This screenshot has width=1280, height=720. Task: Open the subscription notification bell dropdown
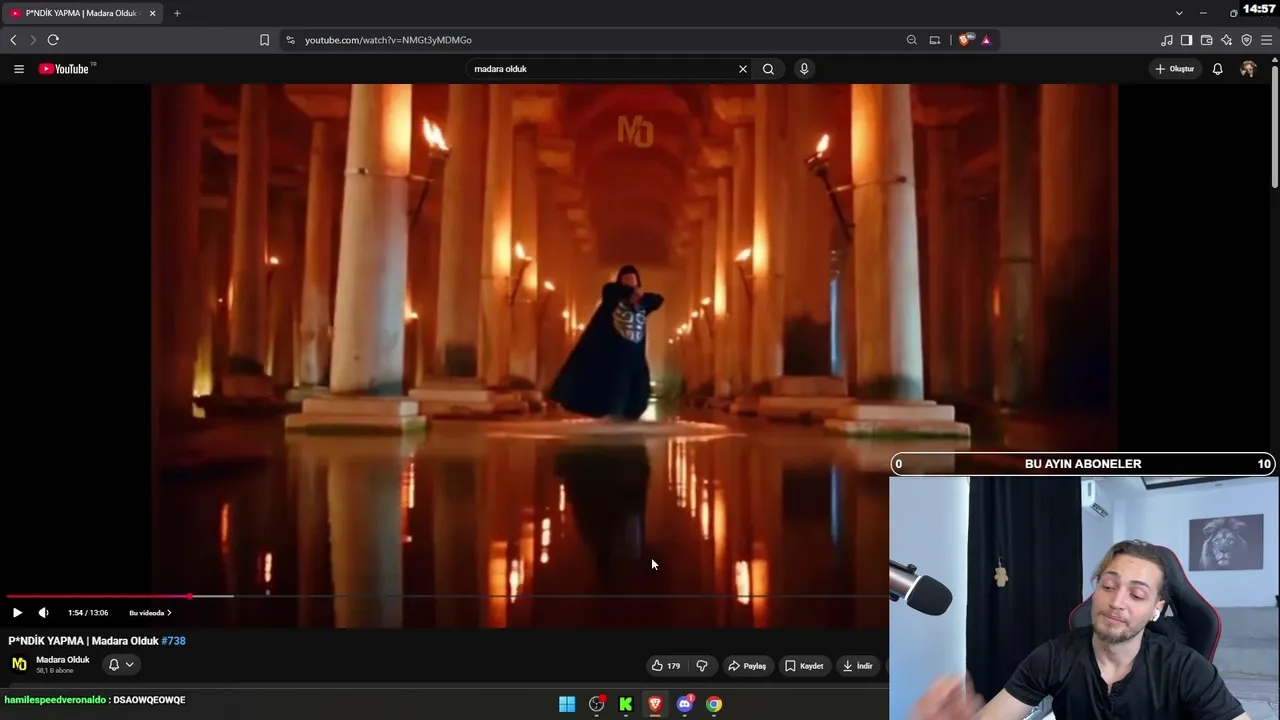coord(121,665)
